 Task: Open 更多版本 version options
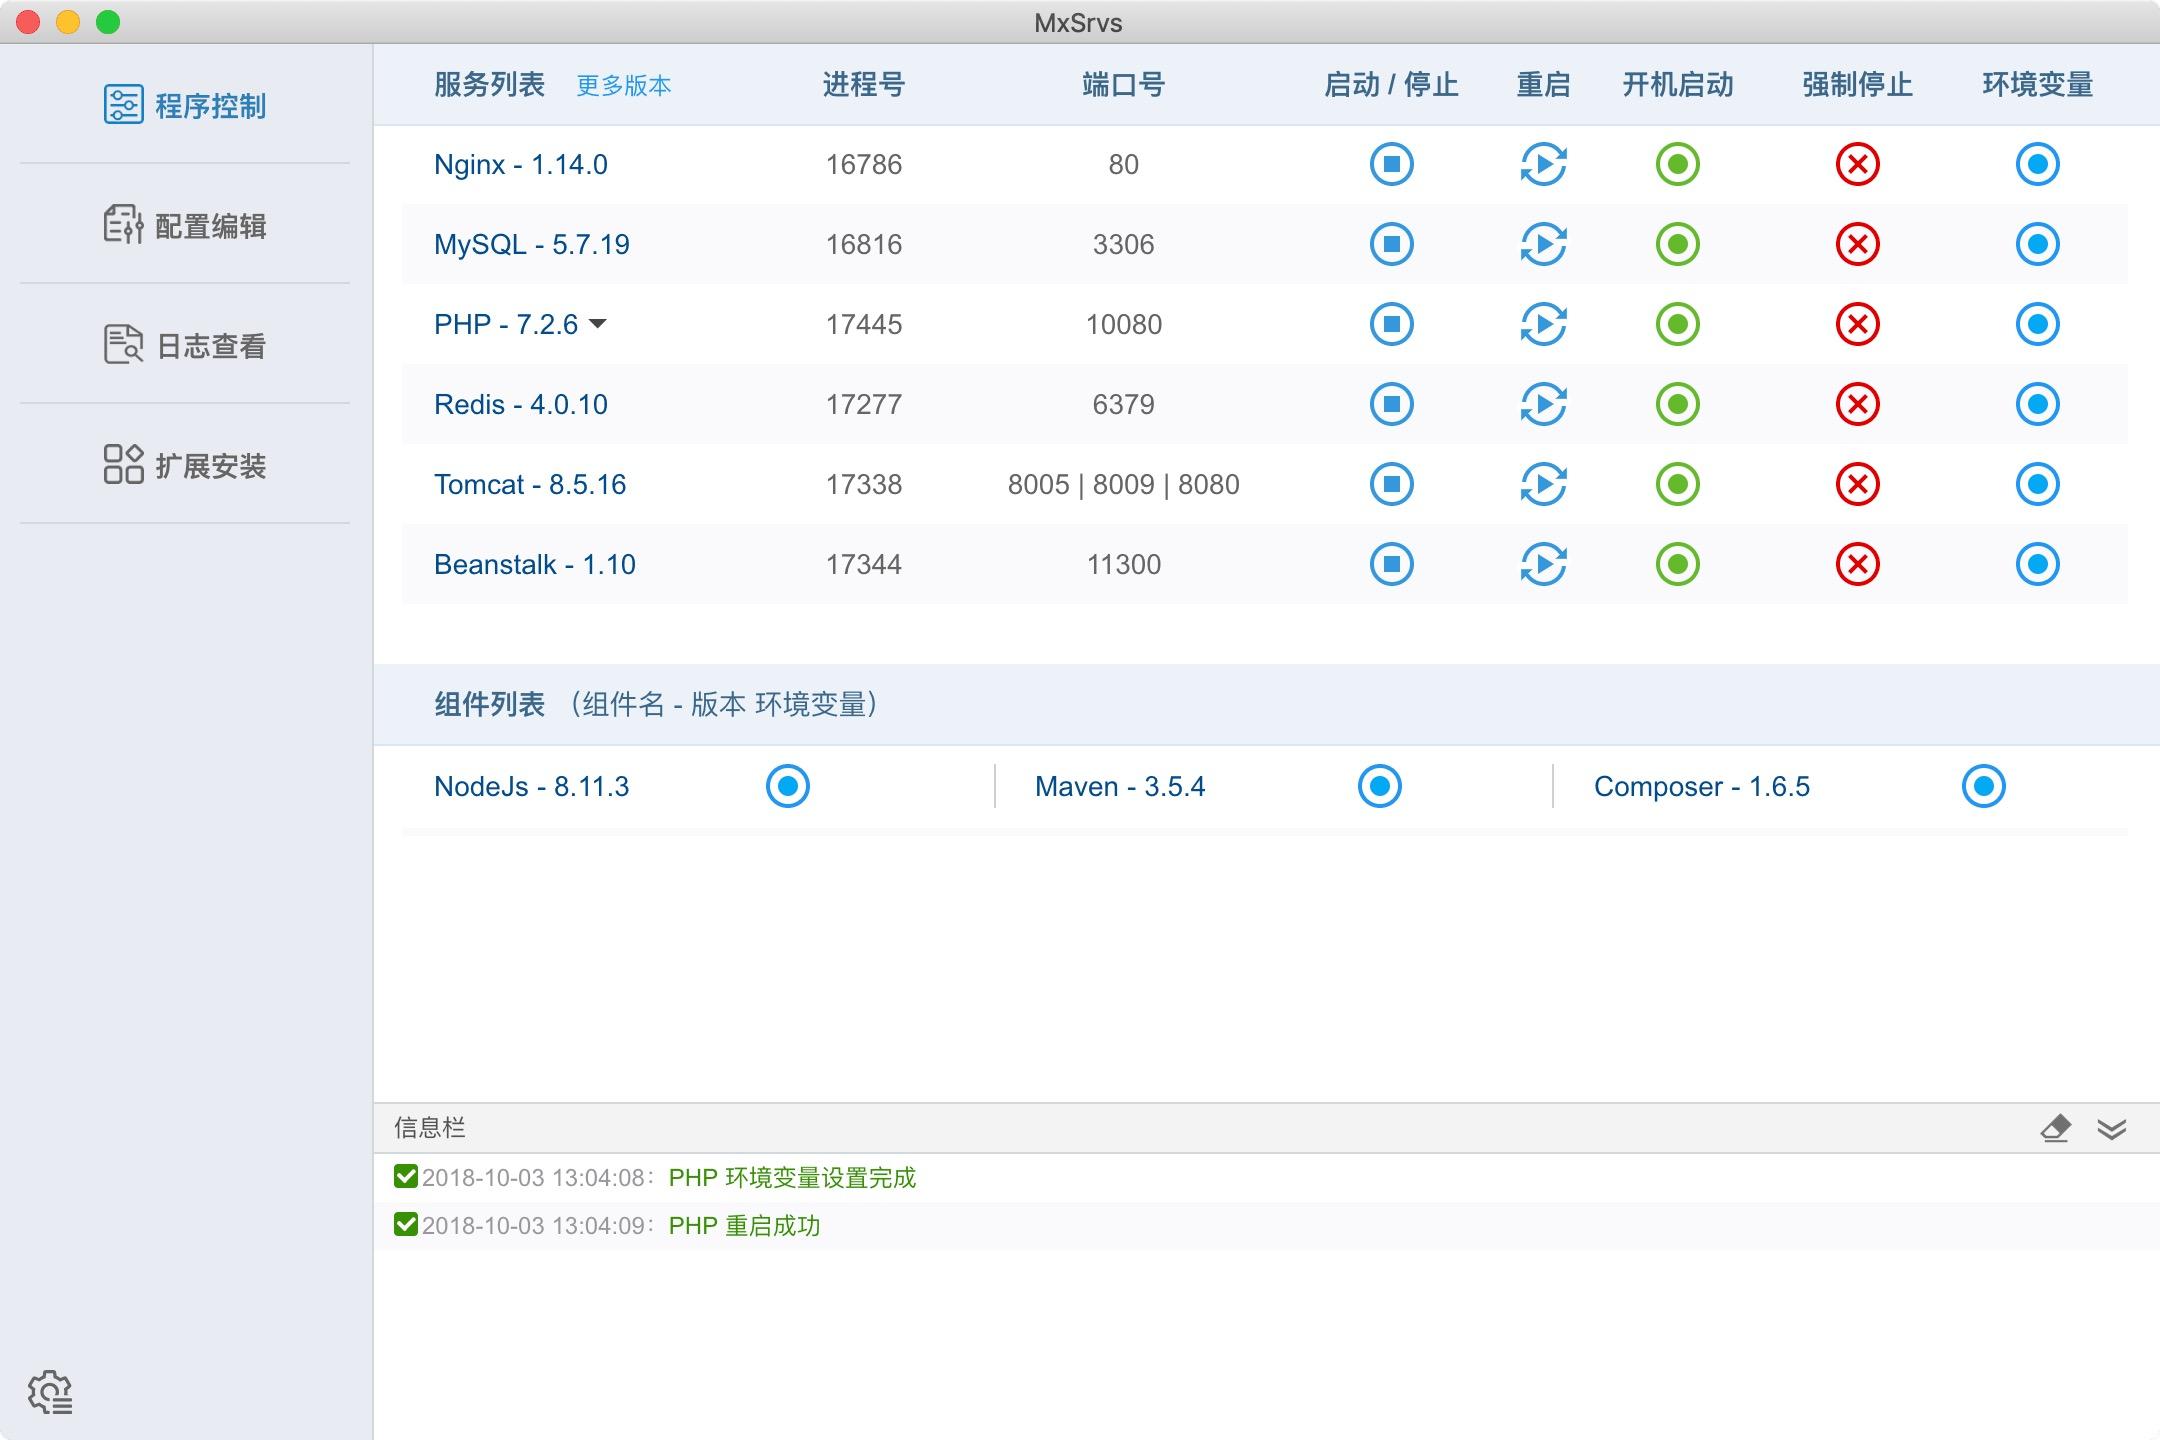point(622,86)
